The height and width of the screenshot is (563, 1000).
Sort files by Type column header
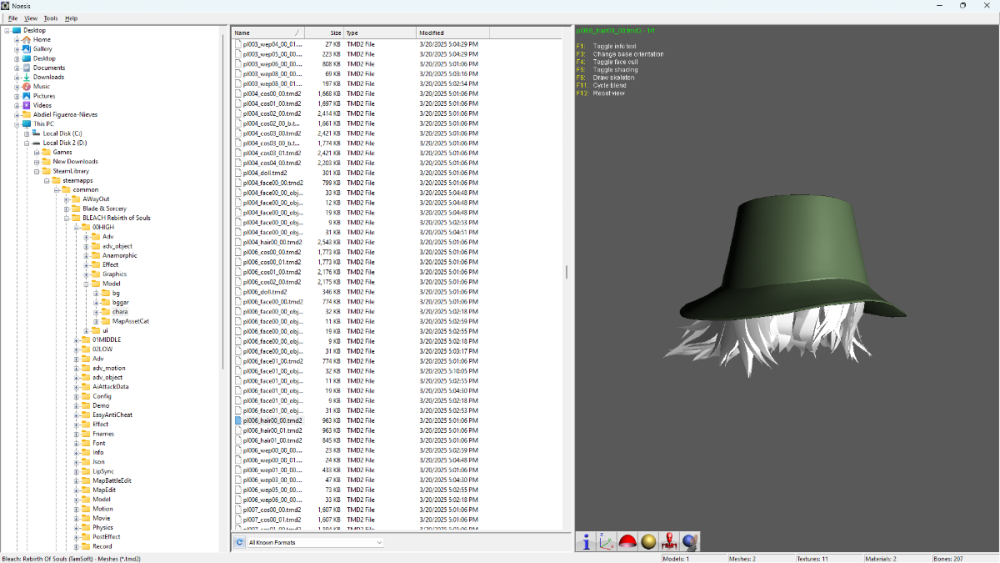click(x=379, y=33)
